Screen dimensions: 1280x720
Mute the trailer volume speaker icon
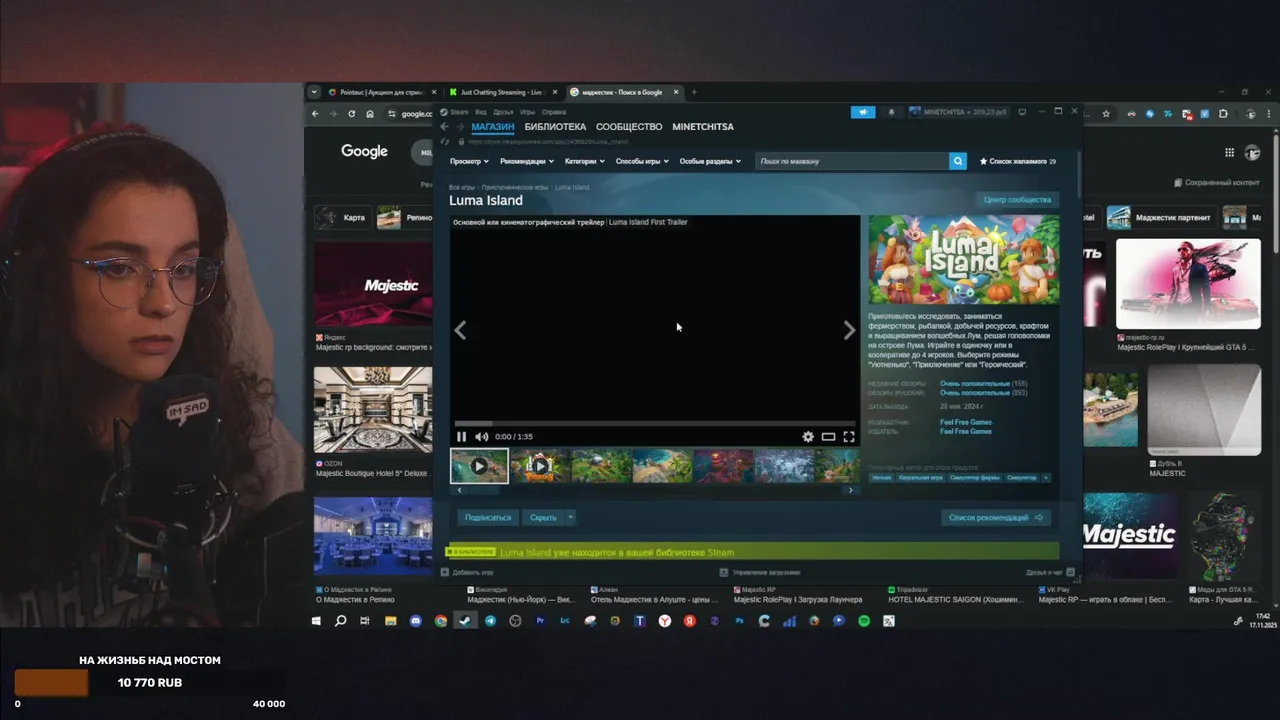[x=481, y=436]
